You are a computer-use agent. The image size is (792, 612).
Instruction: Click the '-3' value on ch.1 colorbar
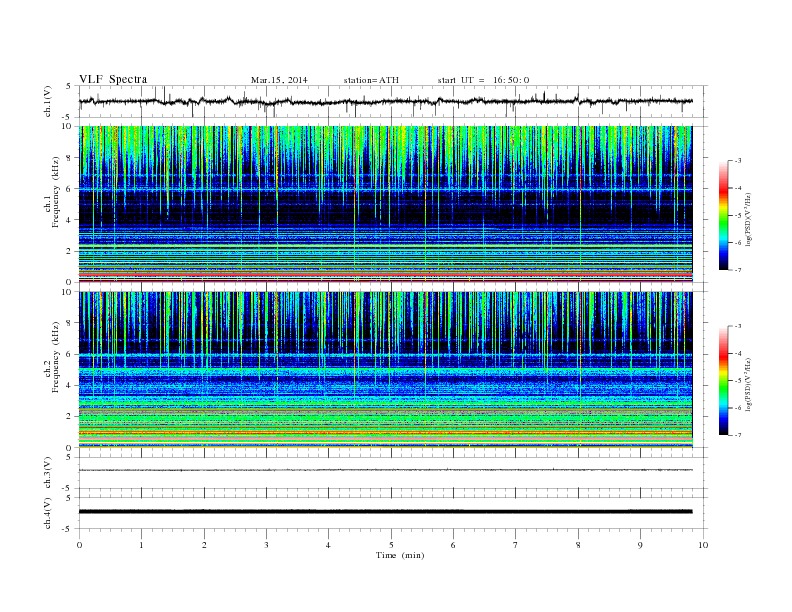click(738, 161)
